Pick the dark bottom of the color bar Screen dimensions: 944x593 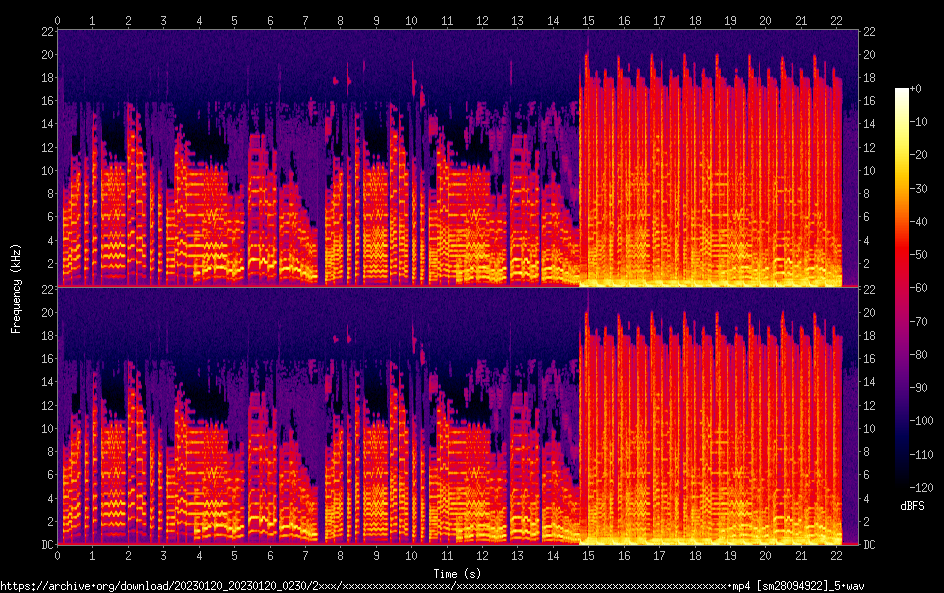point(902,482)
